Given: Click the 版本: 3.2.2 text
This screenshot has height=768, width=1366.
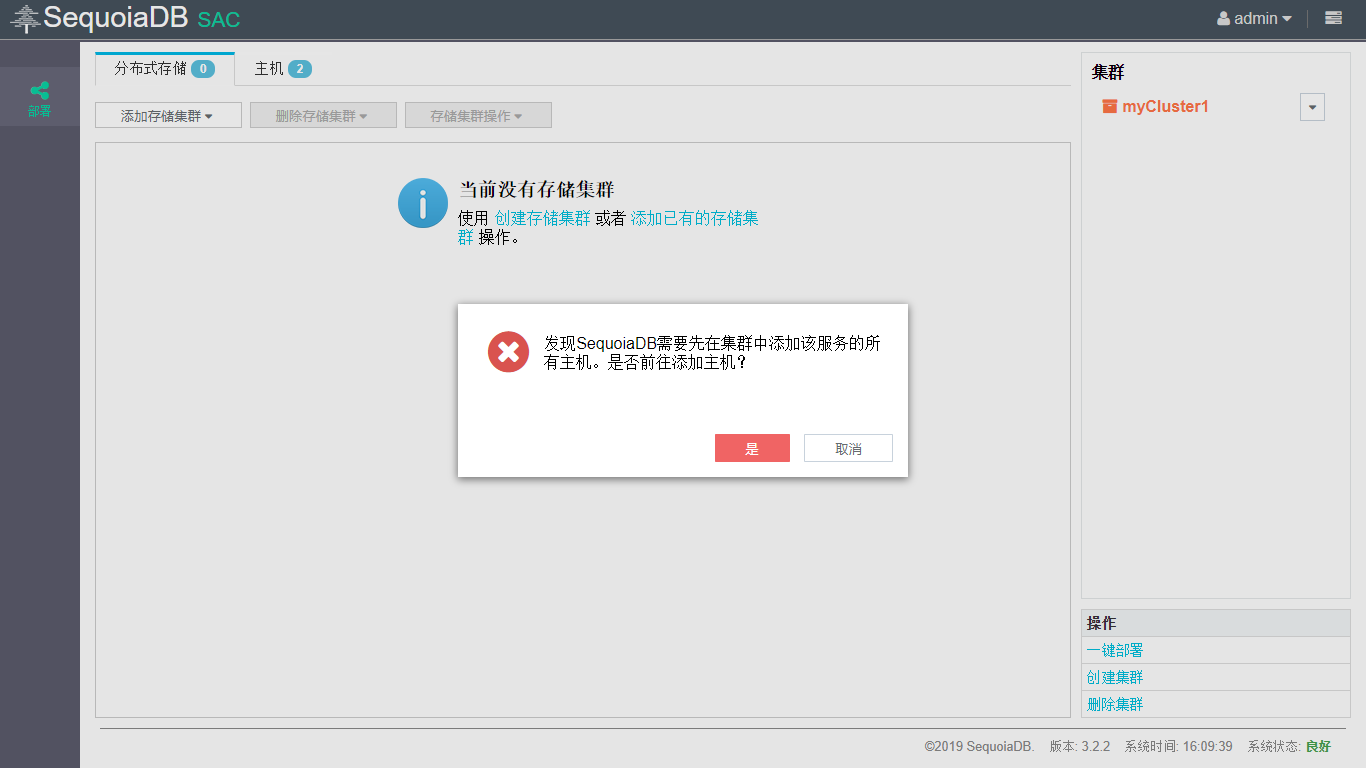Looking at the screenshot, I should [1080, 746].
